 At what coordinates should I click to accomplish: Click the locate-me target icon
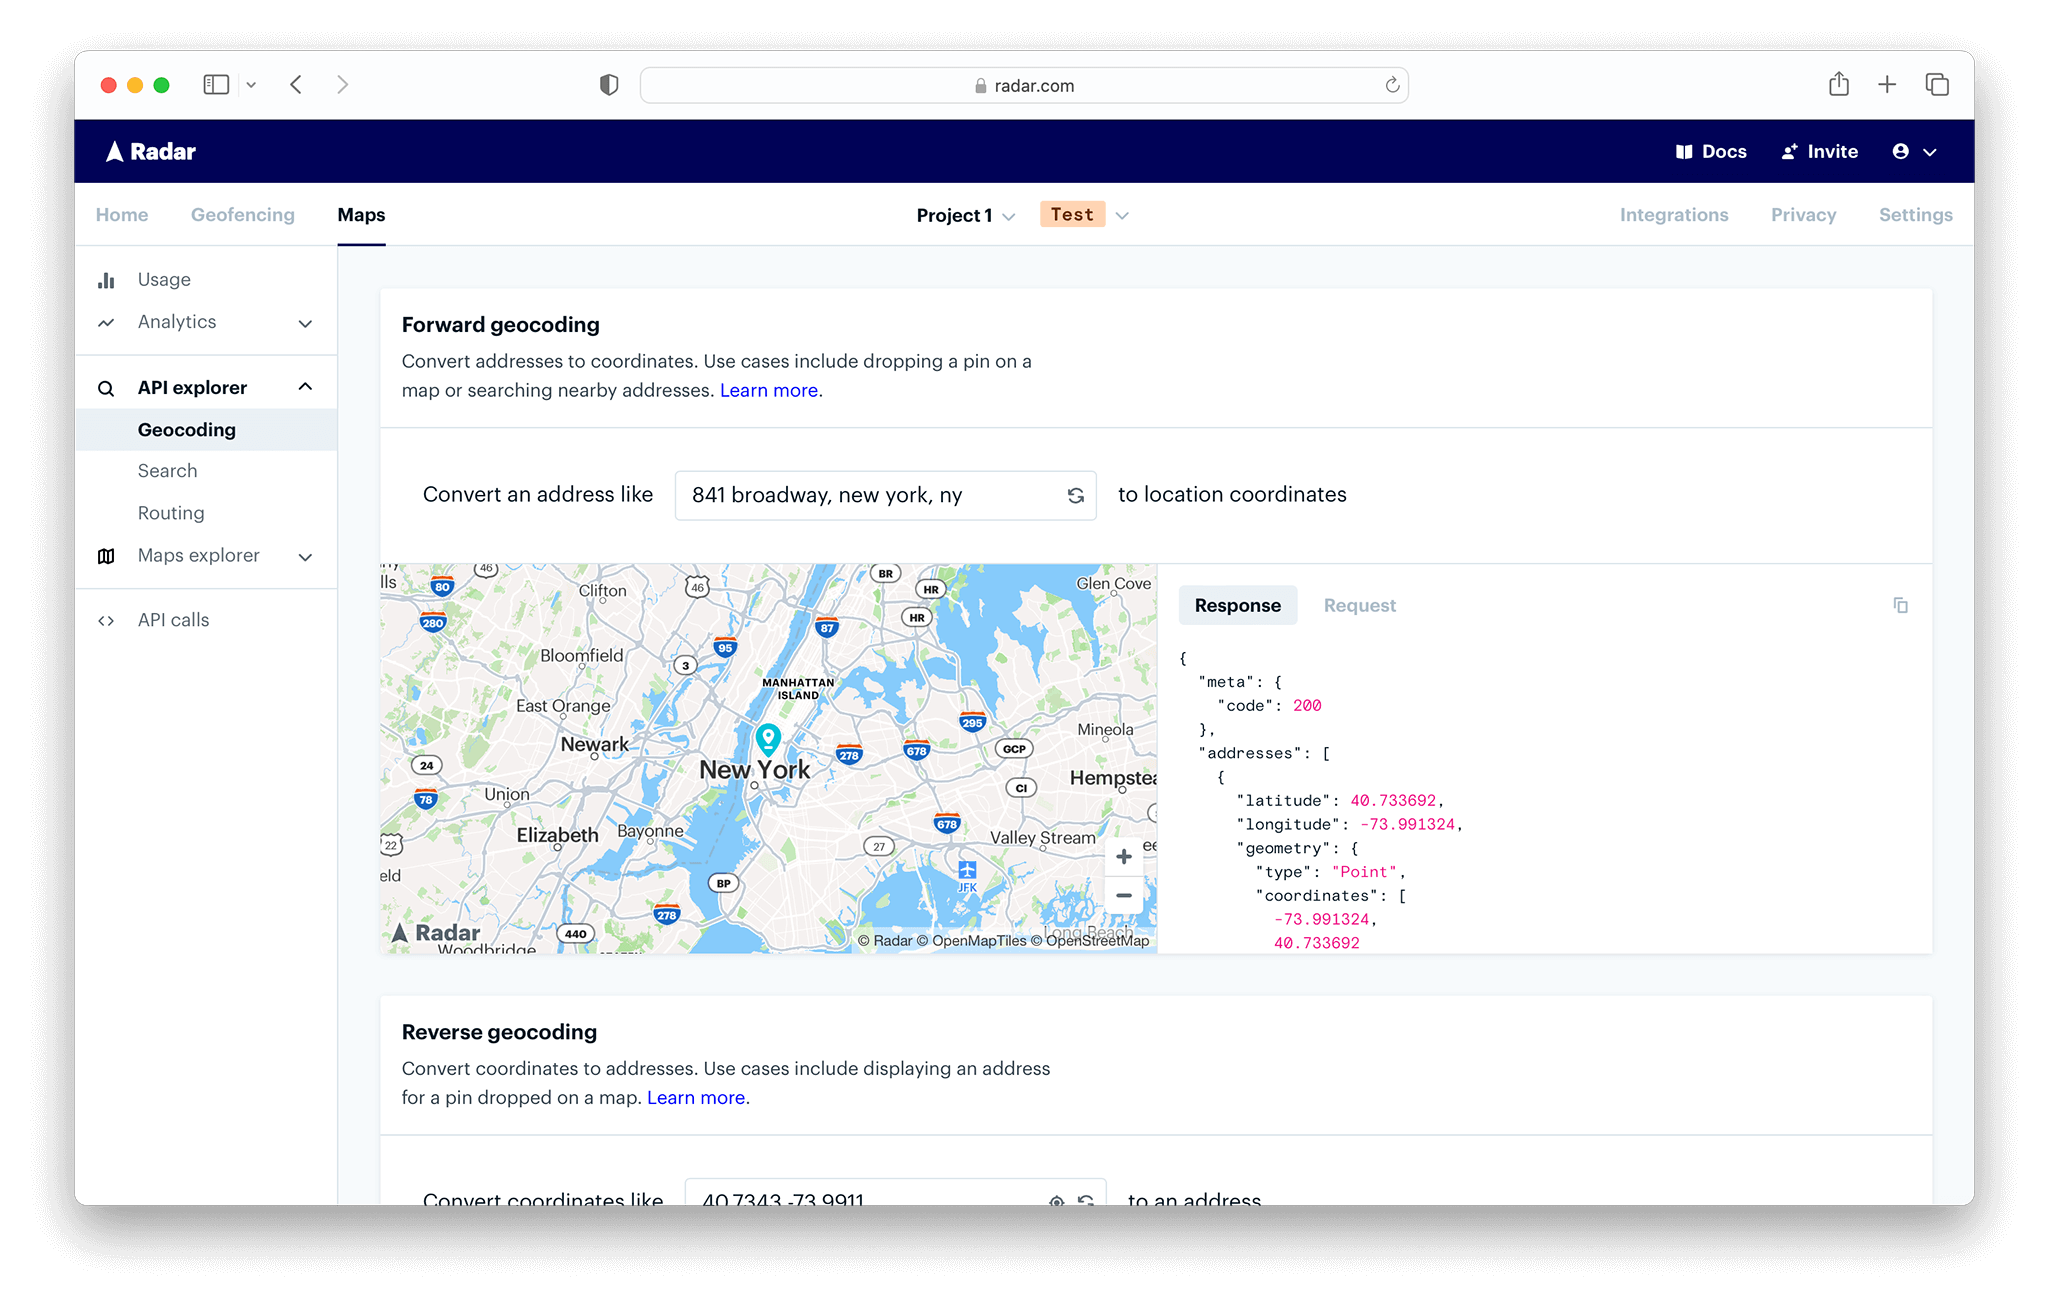1056,1200
